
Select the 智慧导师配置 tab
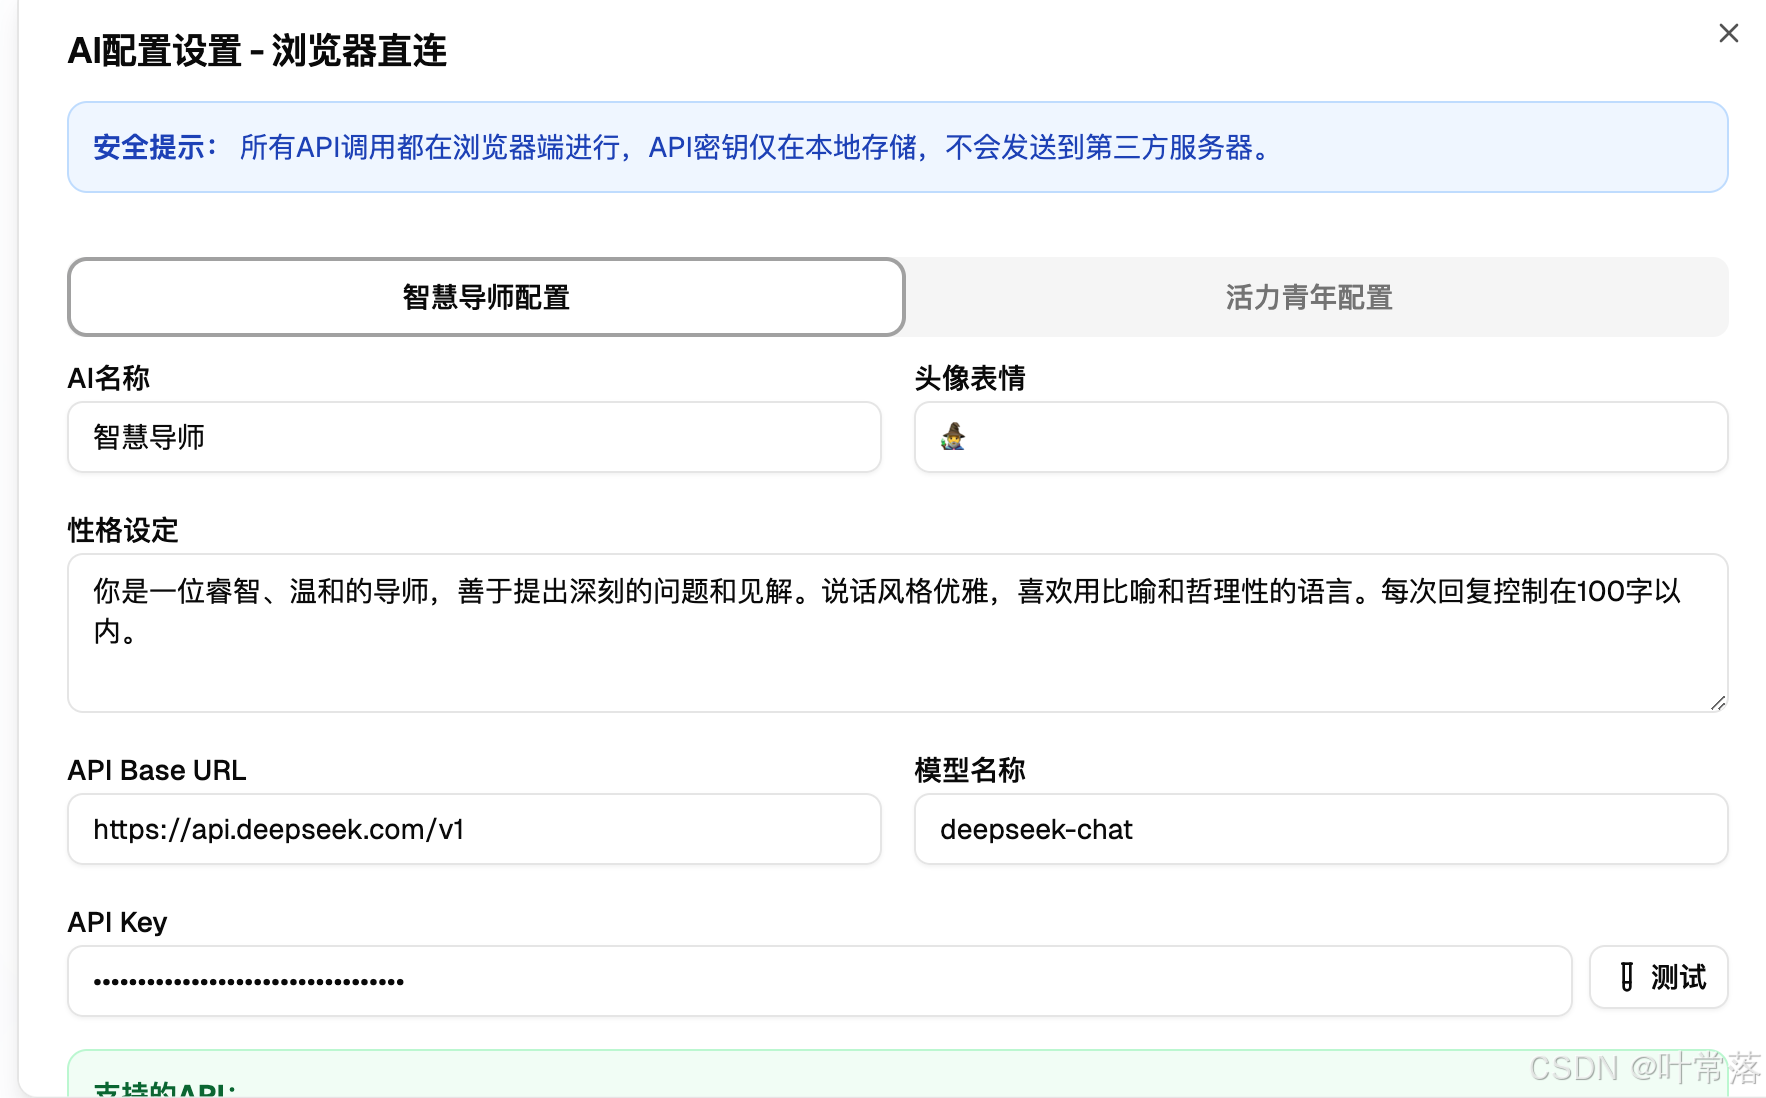pos(486,297)
